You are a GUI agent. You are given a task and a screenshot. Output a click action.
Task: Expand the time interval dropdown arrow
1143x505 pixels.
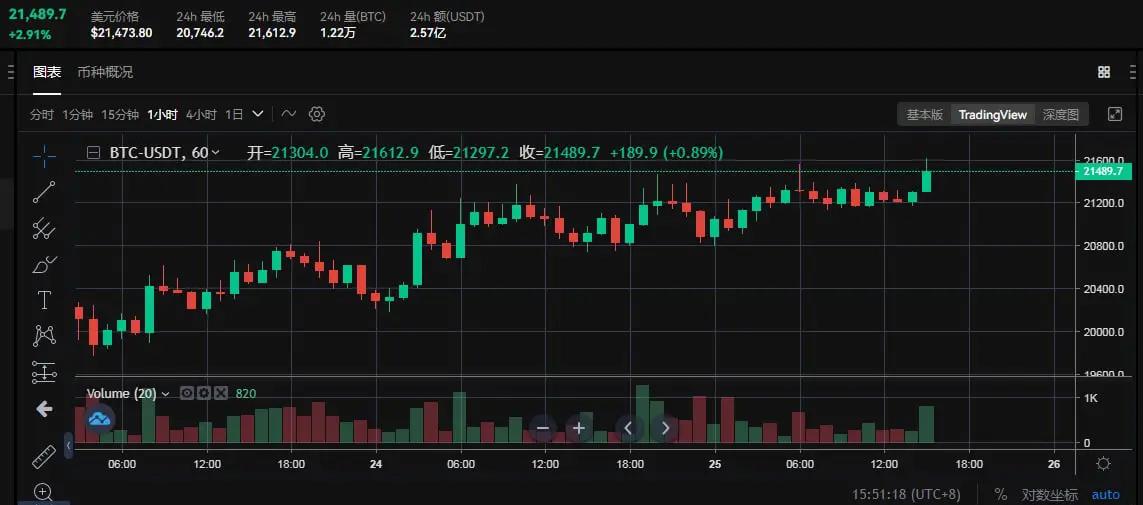pos(258,114)
